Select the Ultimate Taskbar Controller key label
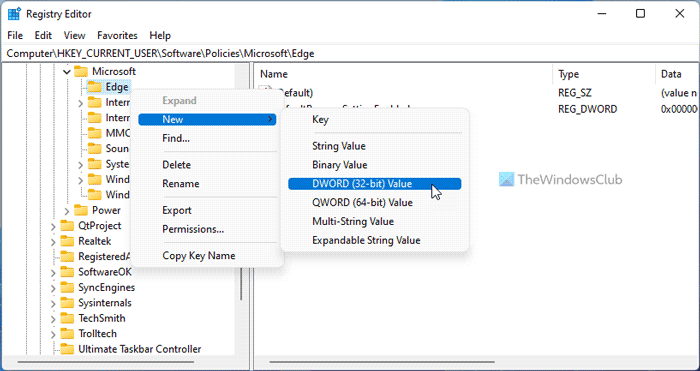700x371 pixels. [140, 349]
